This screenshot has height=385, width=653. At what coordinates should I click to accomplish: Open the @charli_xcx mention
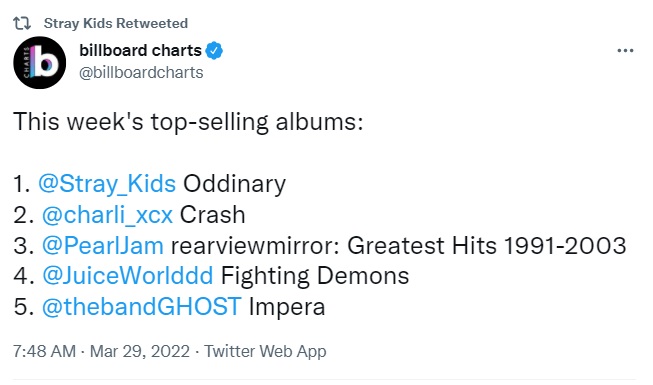(107, 215)
